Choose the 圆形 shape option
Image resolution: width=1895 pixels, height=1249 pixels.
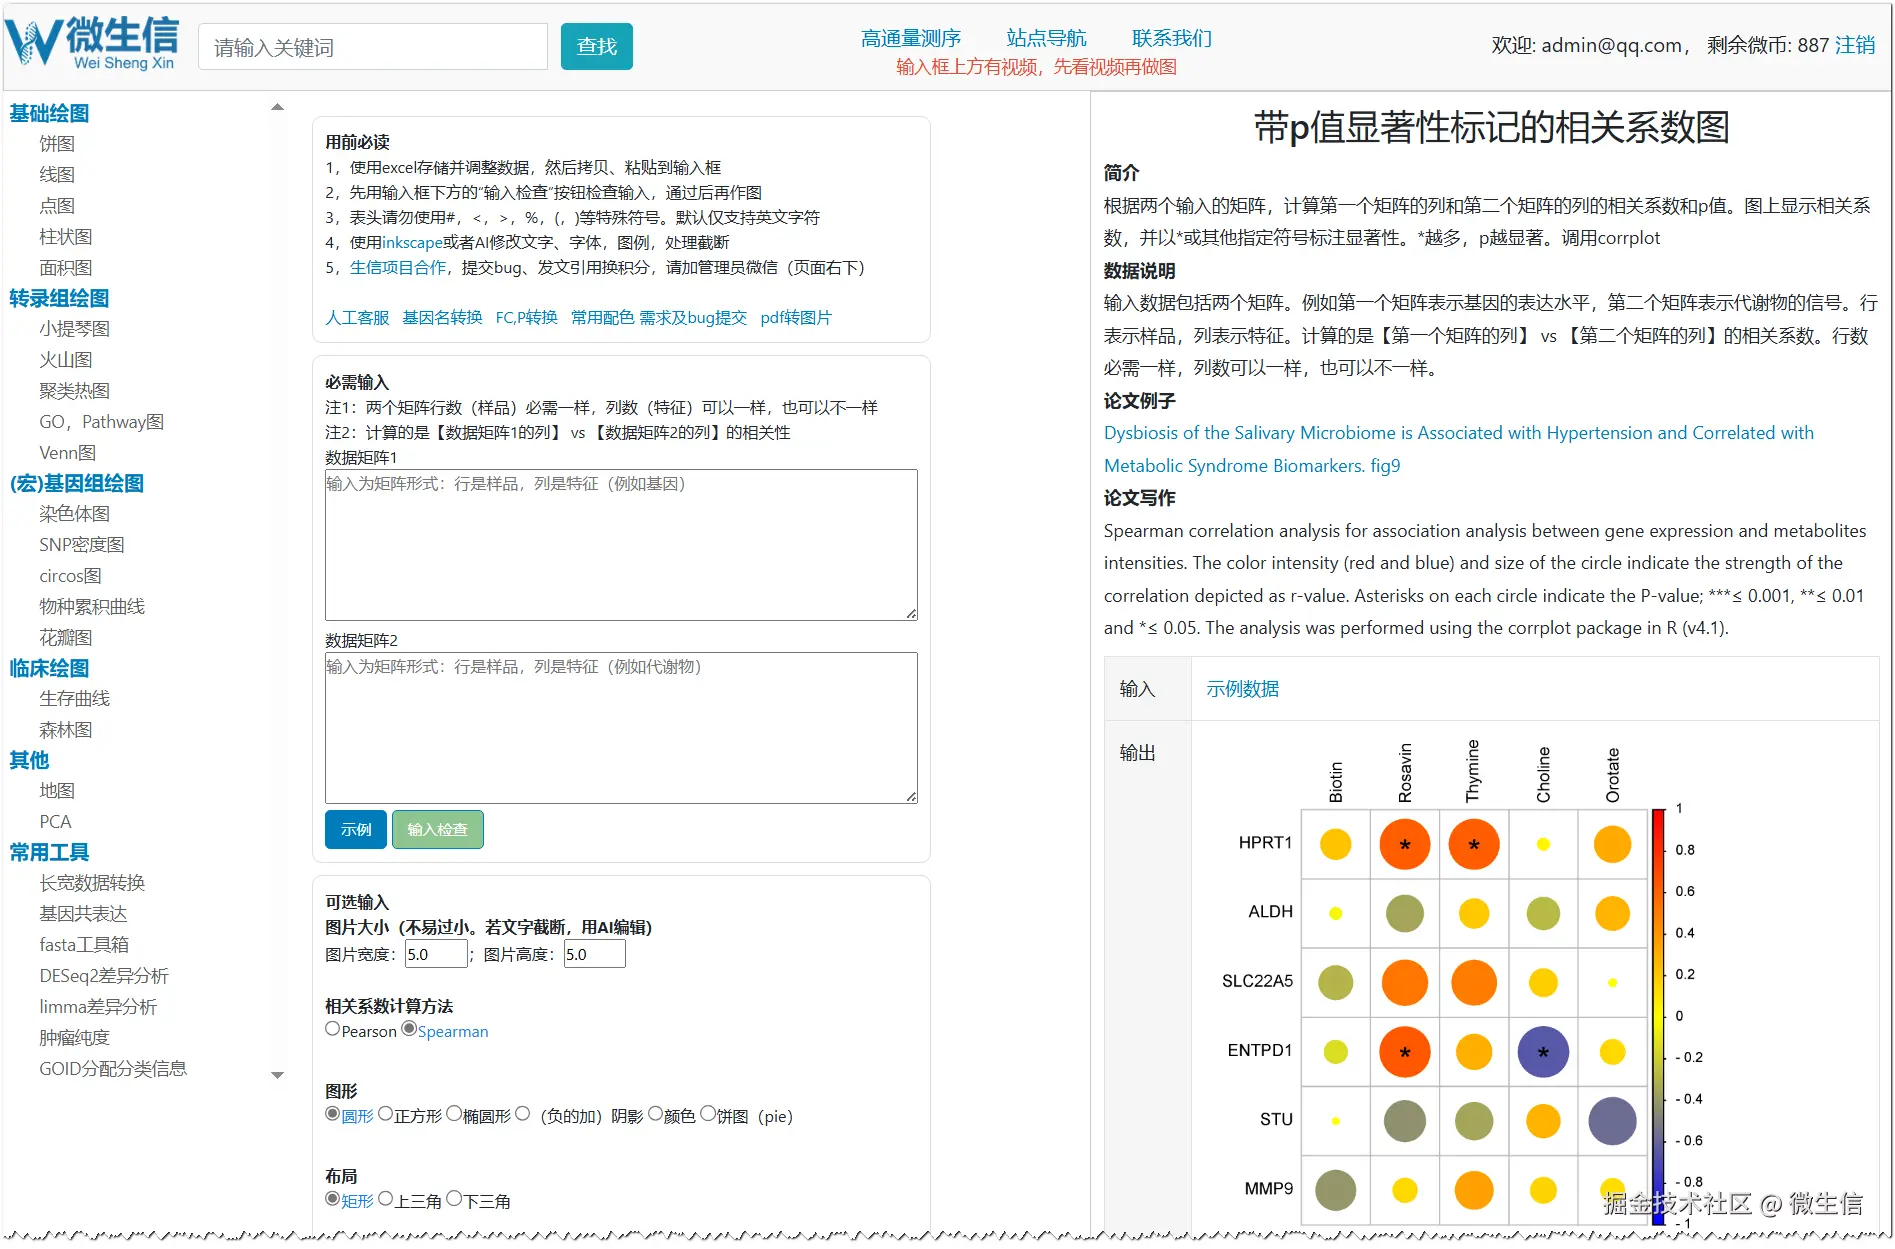pyautogui.click(x=333, y=1114)
